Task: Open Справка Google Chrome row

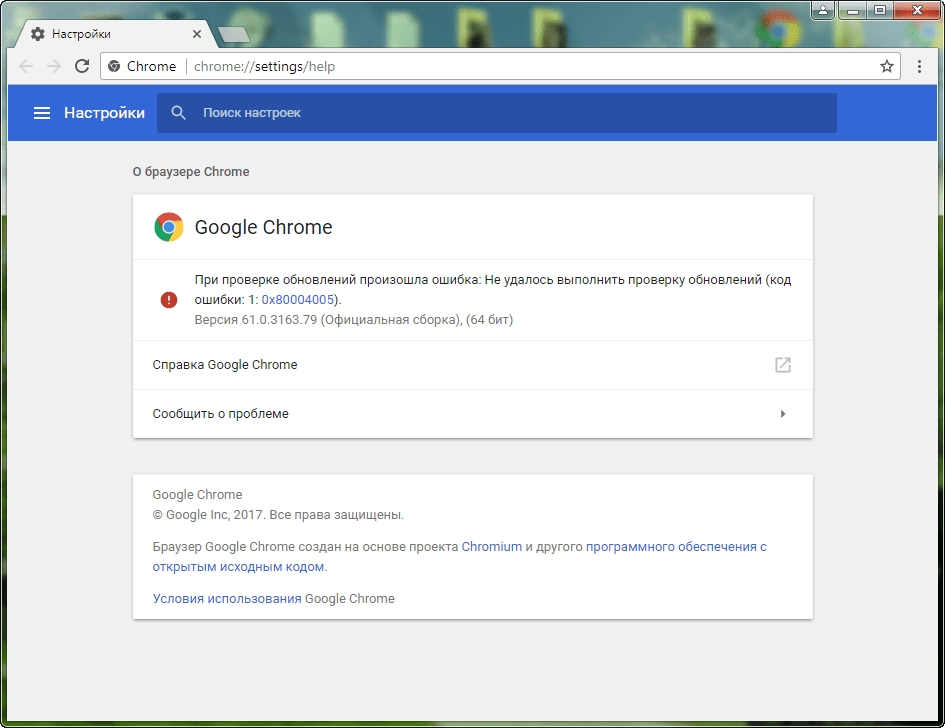Action: [x=472, y=365]
